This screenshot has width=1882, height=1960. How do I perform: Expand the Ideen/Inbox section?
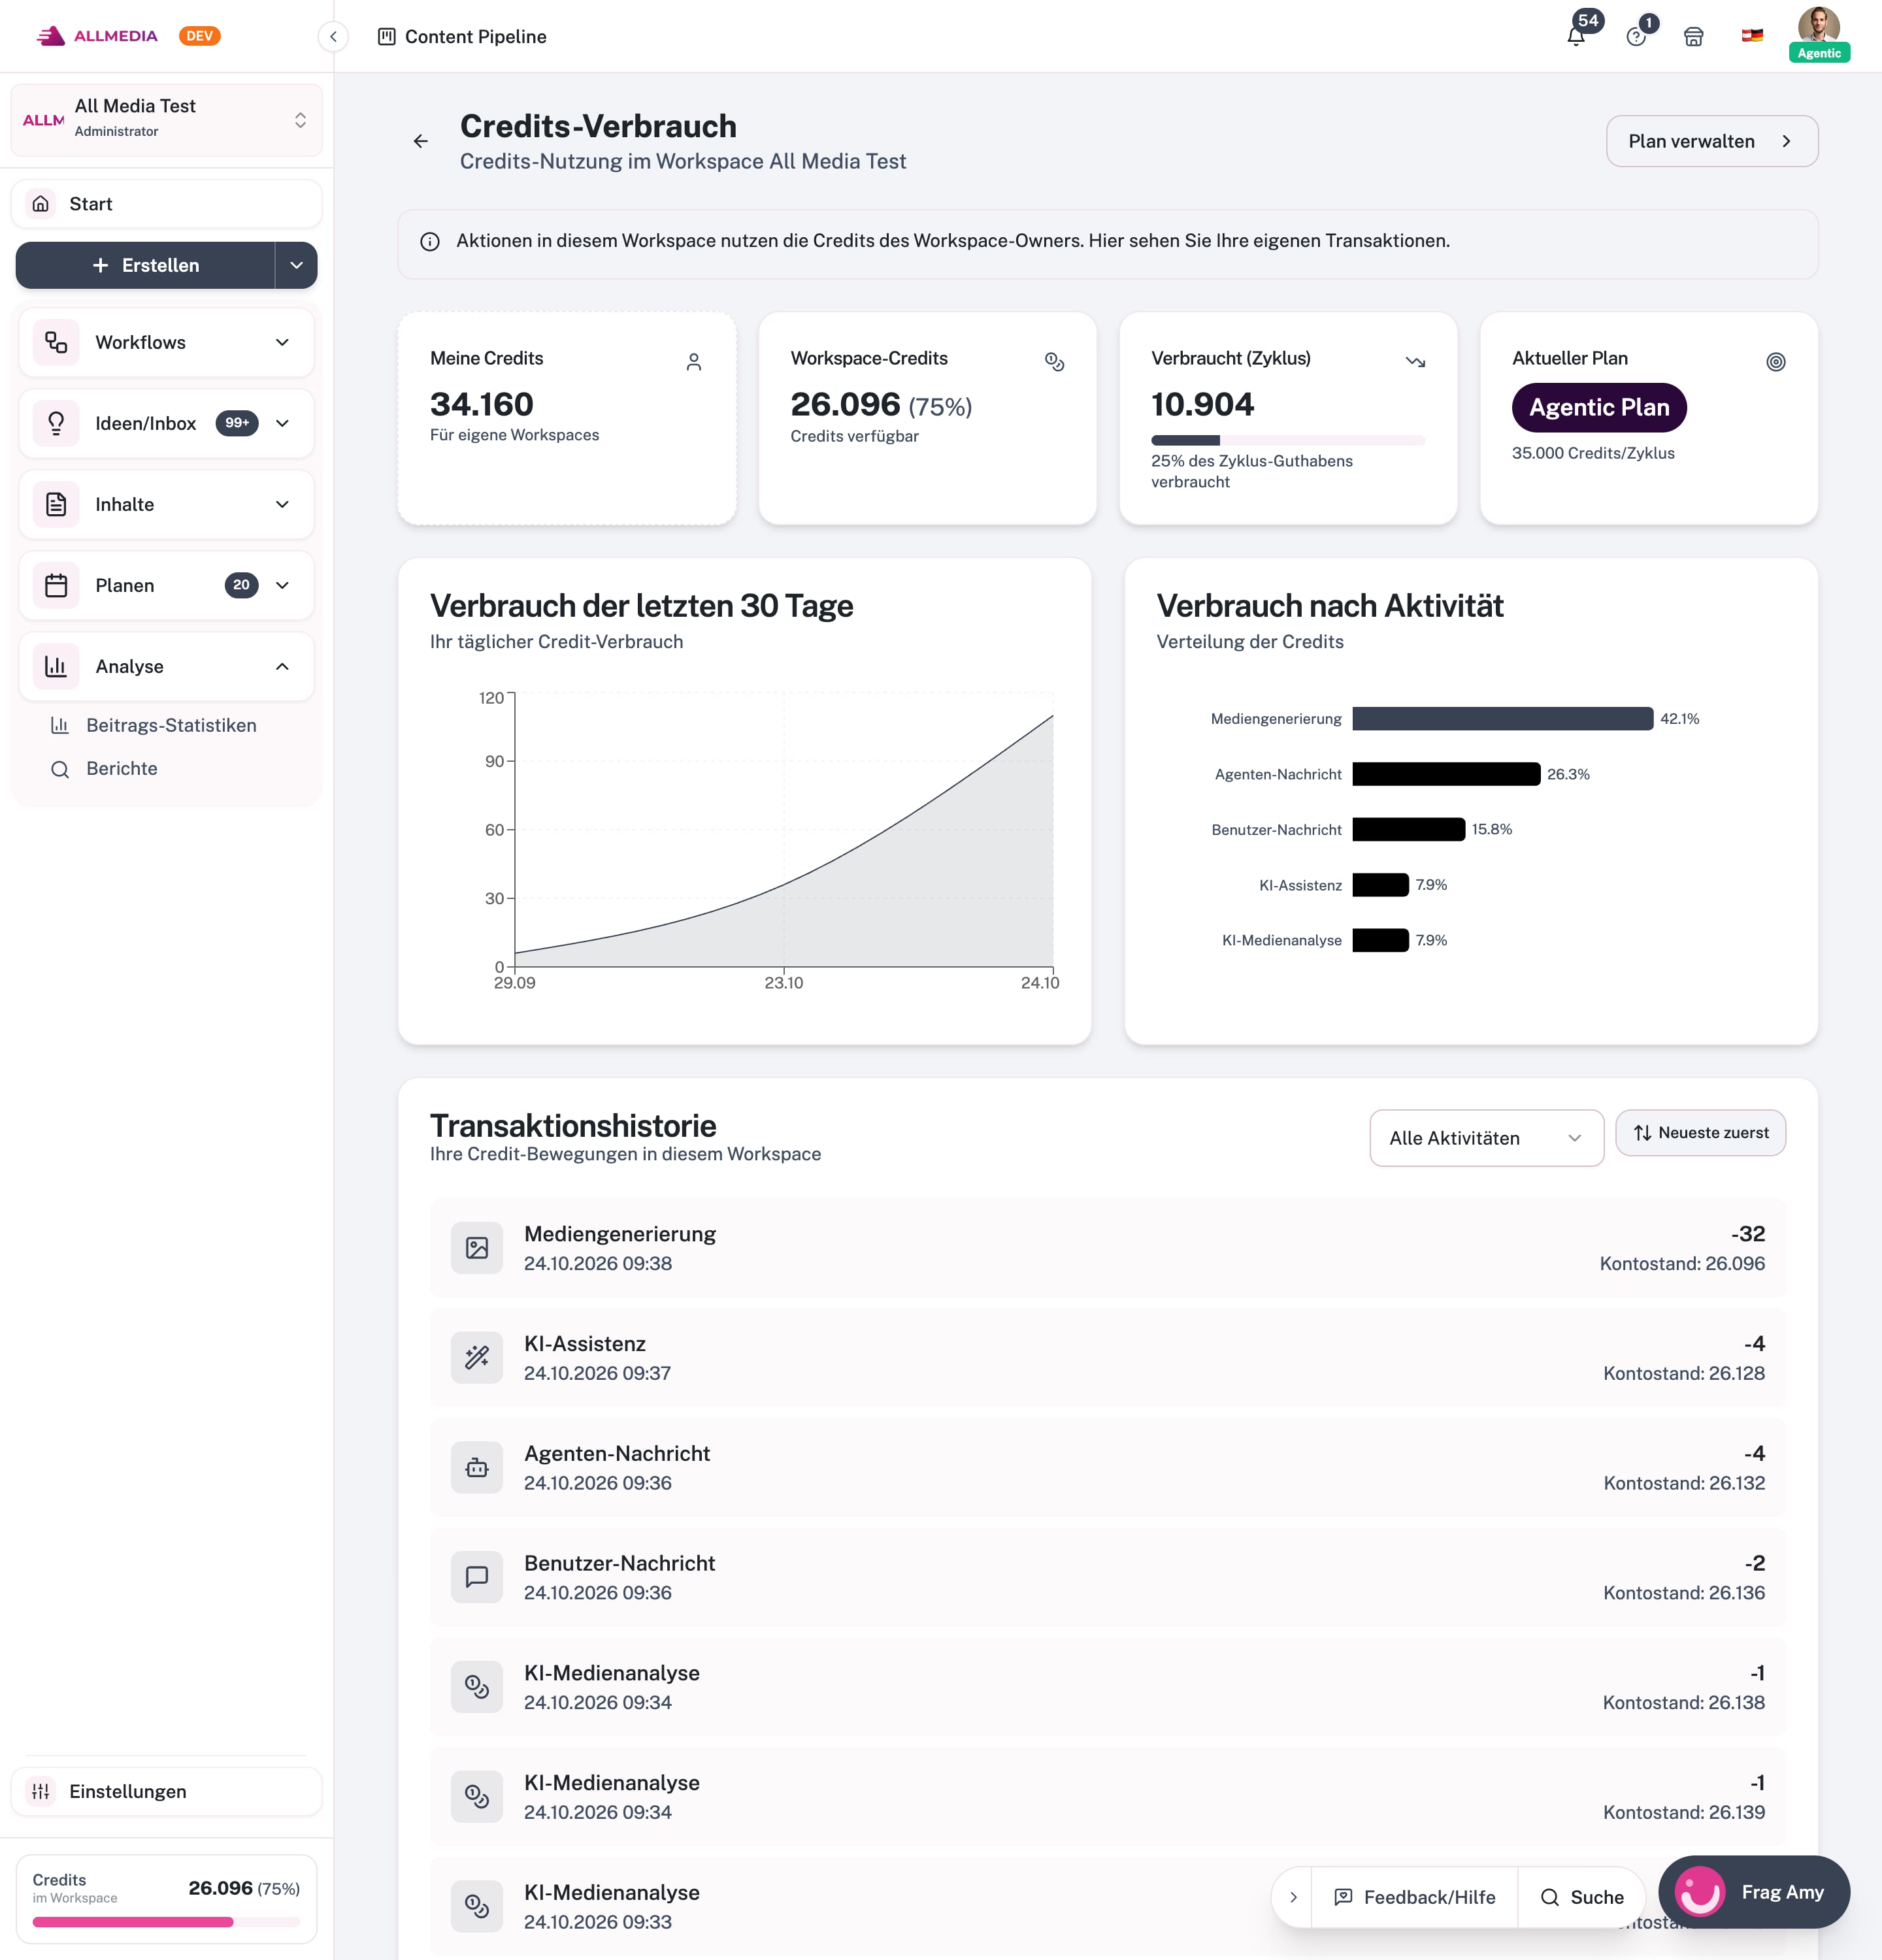(166, 424)
